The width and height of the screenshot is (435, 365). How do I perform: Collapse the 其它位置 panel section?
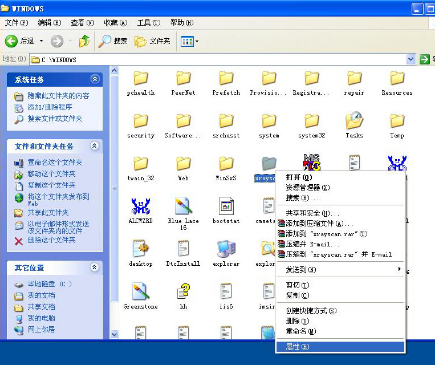point(95,267)
